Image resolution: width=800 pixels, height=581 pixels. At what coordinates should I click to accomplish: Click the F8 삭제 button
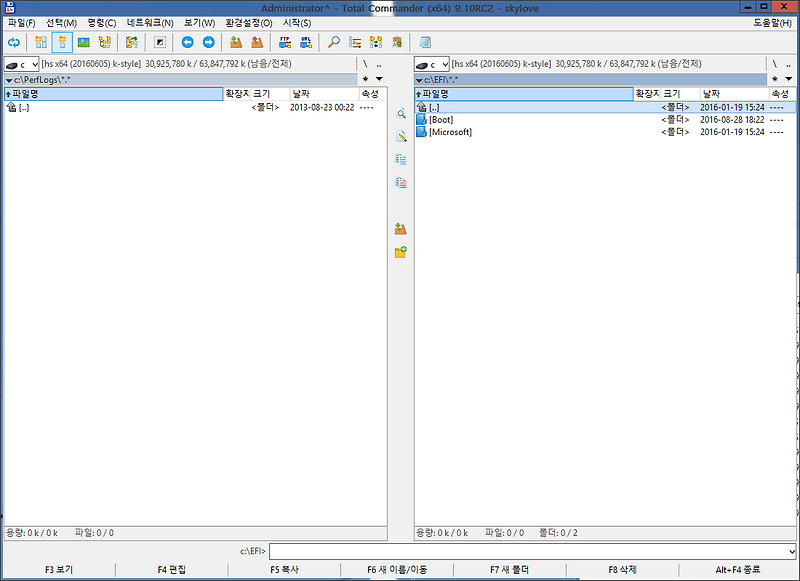pyautogui.click(x=622, y=569)
